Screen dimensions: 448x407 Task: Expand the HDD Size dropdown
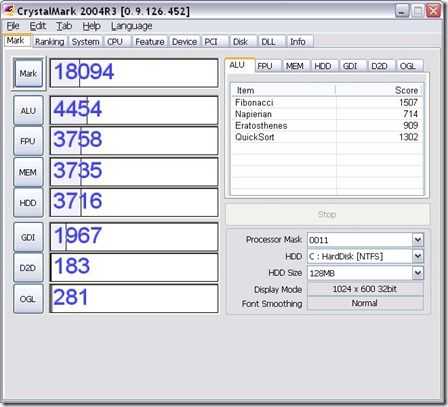[418, 273]
